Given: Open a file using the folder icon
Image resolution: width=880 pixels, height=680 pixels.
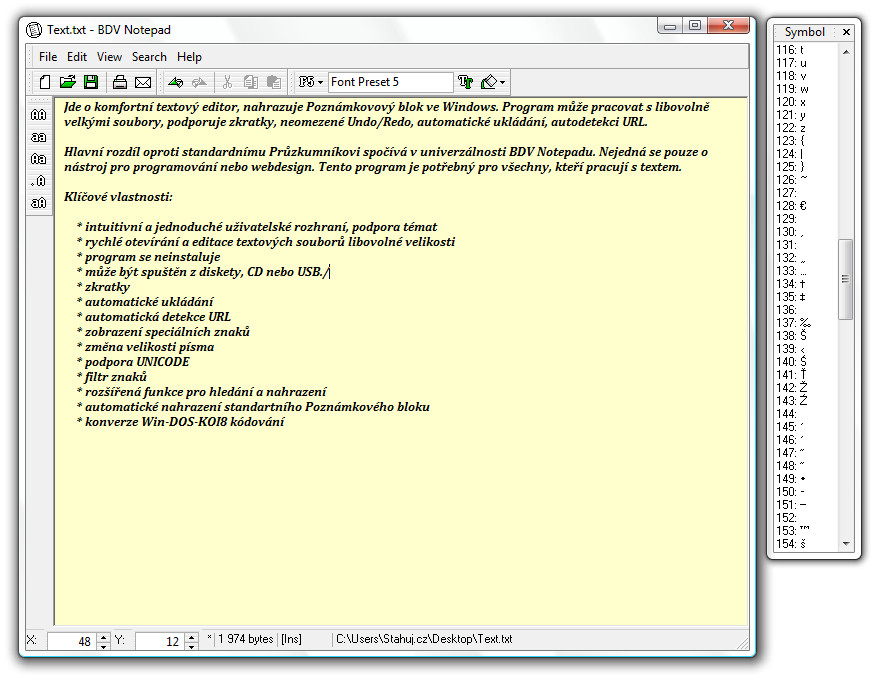Looking at the screenshot, I should pos(67,82).
